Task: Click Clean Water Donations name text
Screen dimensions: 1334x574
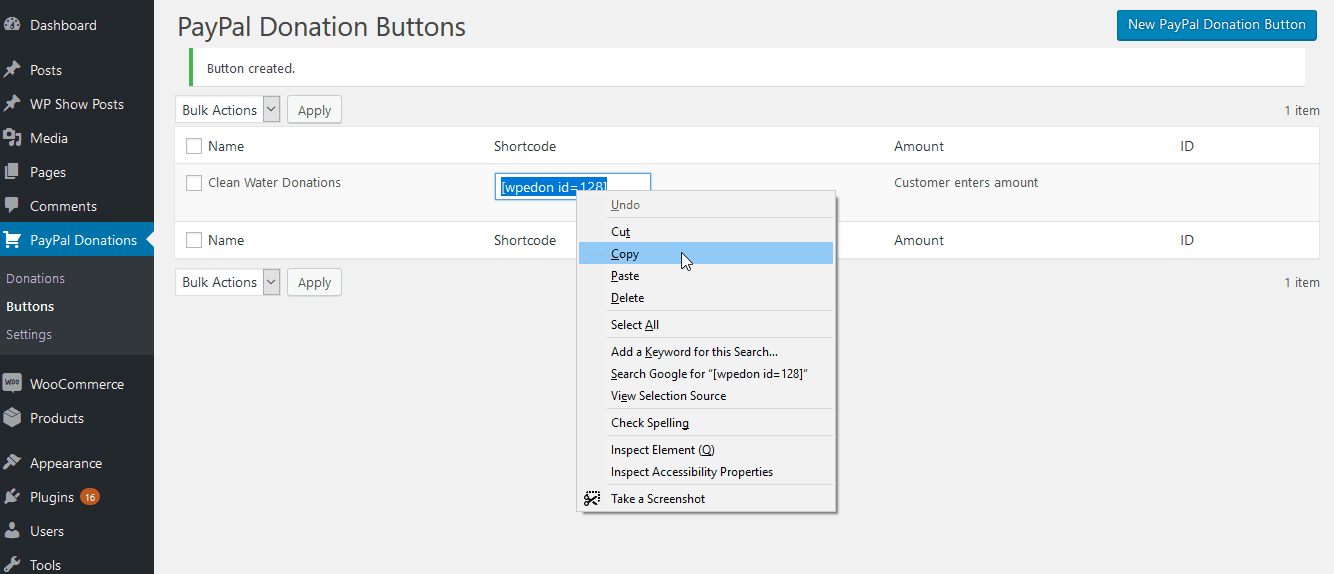Action: pyautogui.click(x=274, y=183)
